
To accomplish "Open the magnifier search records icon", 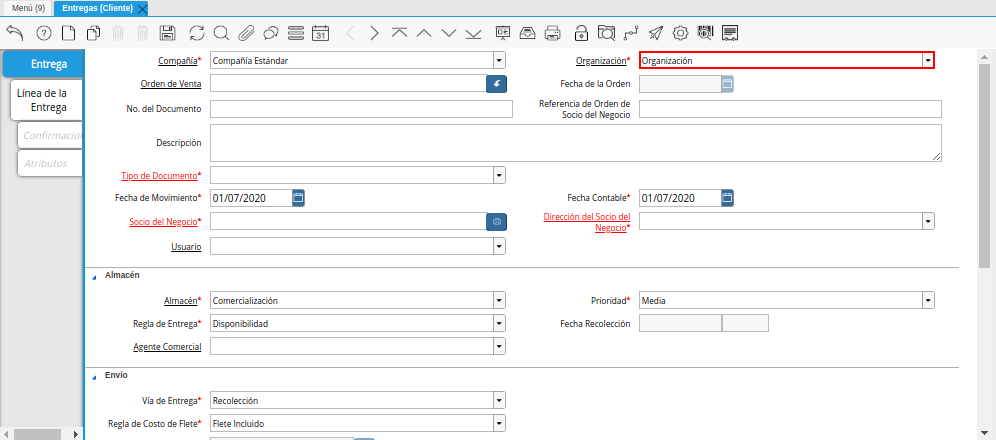I will (221, 33).
